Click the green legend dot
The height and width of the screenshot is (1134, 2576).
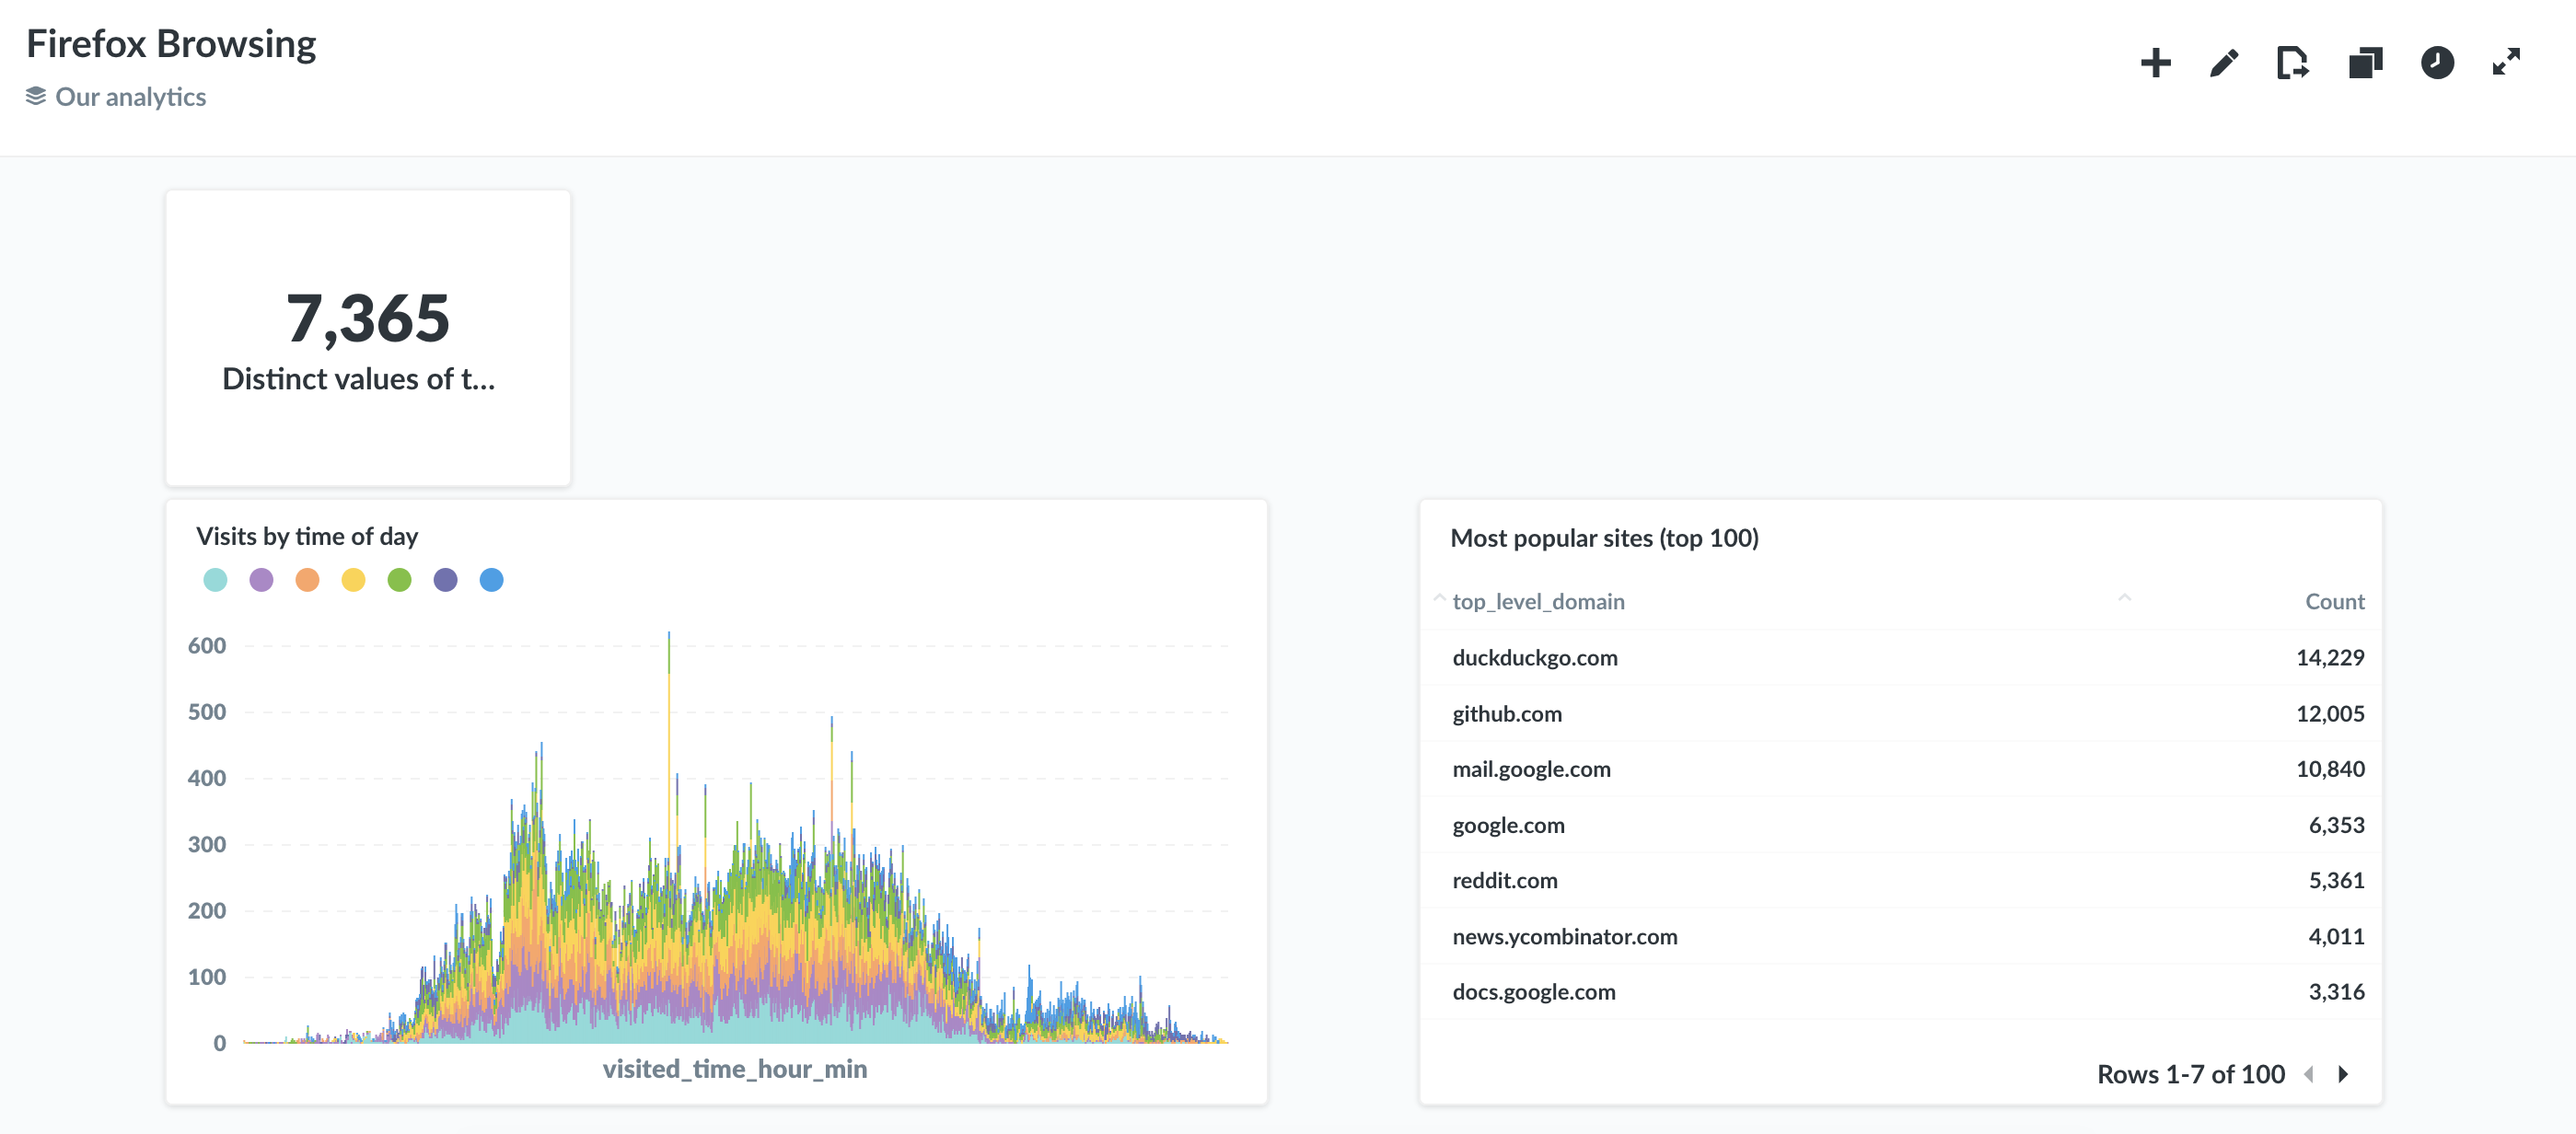[399, 580]
